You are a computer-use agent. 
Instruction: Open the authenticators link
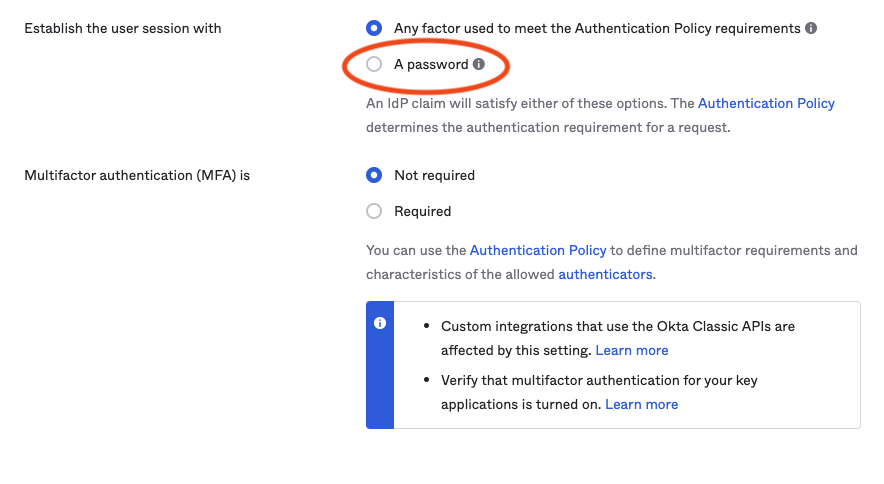(x=605, y=274)
